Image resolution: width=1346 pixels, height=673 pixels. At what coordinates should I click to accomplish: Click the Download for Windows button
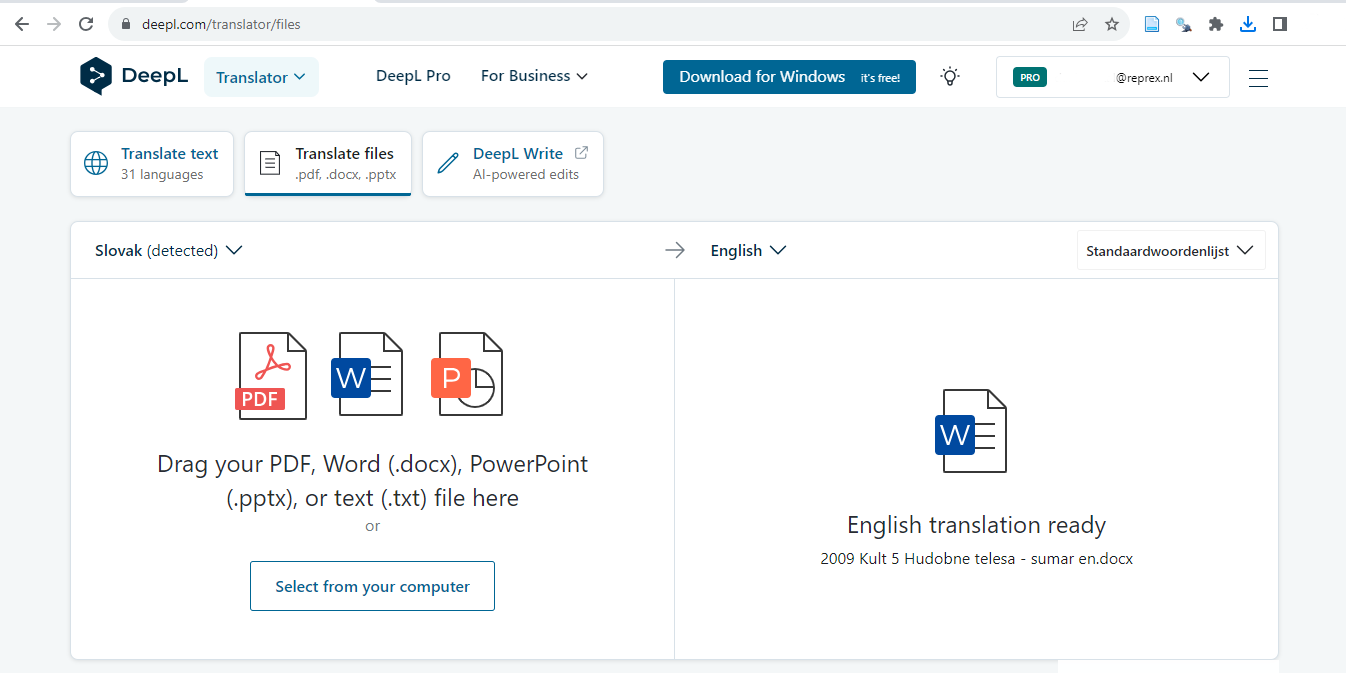[788, 77]
